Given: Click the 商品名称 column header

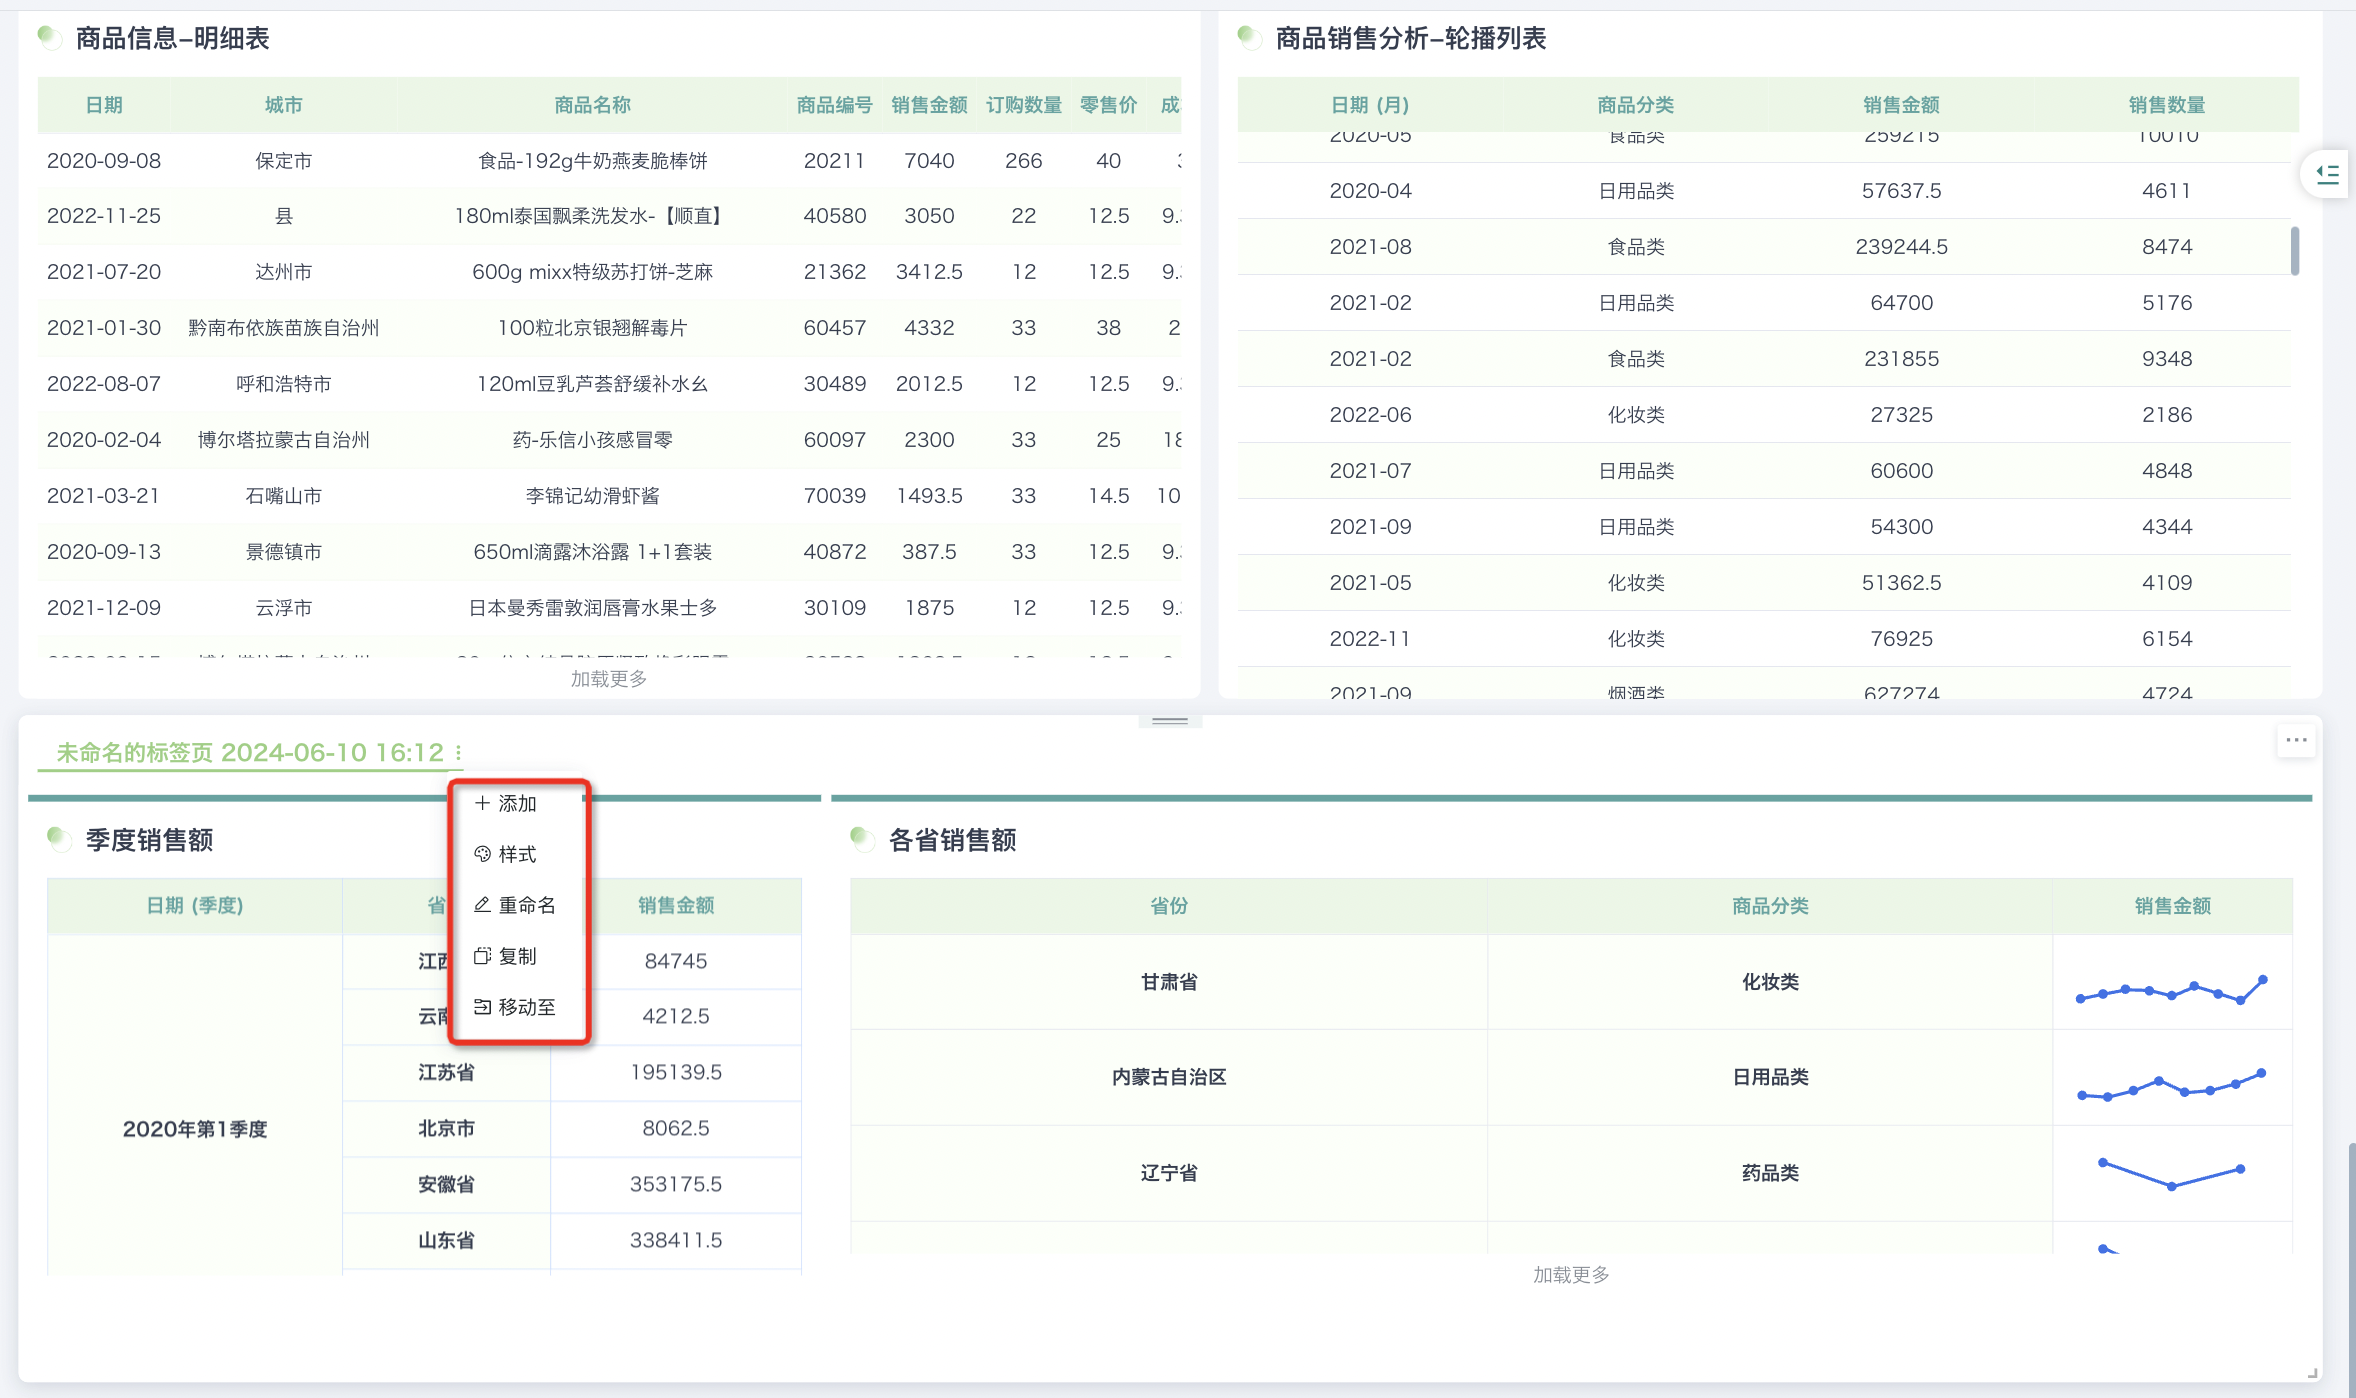Looking at the screenshot, I should 592,105.
